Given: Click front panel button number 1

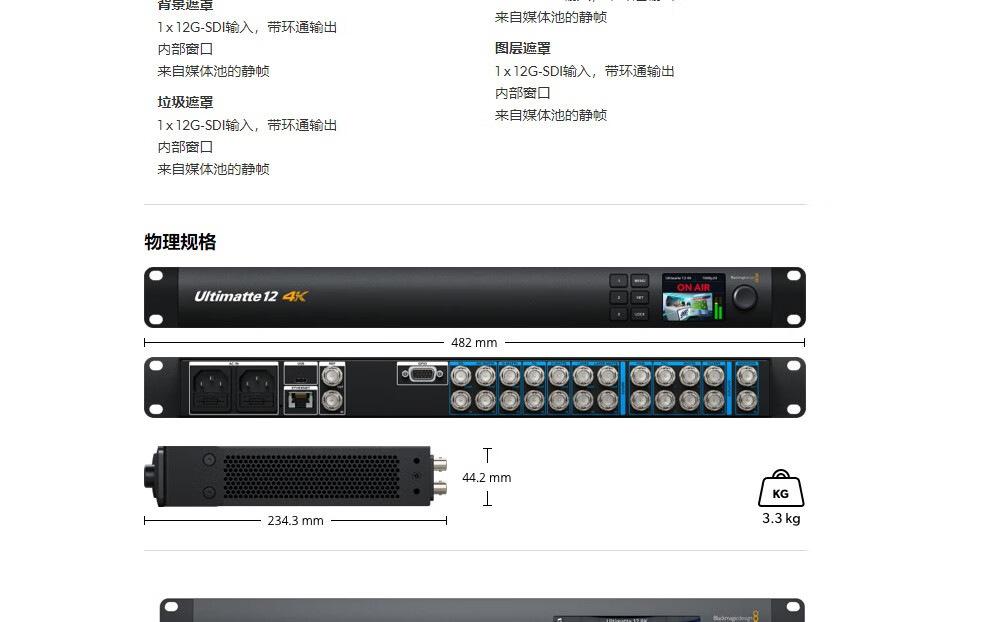Looking at the screenshot, I should (619, 281).
